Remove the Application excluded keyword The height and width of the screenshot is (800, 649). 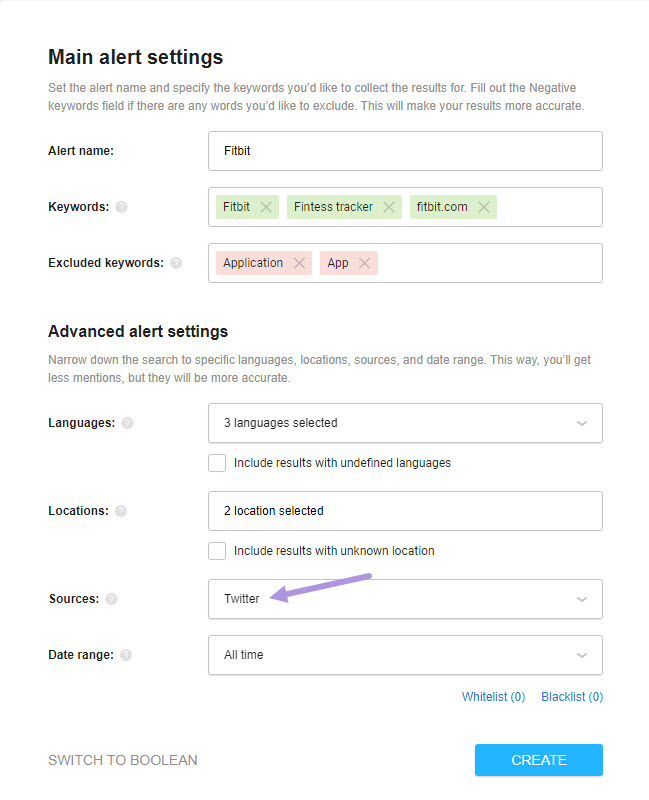click(x=299, y=263)
